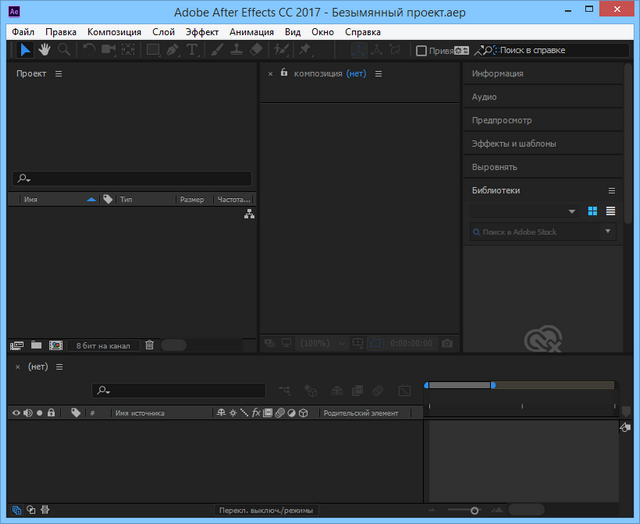Toggle the audio speaker column header

[x=28, y=413]
